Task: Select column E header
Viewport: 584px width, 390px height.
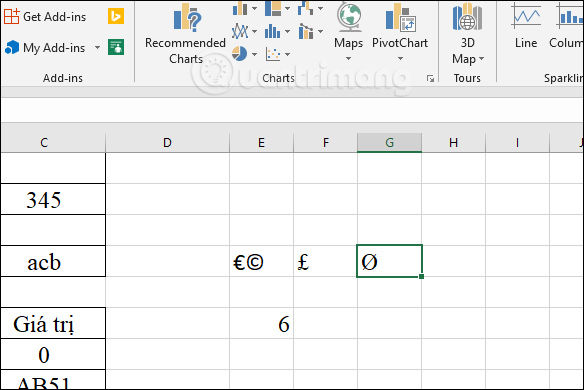Action: pos(261,143)
